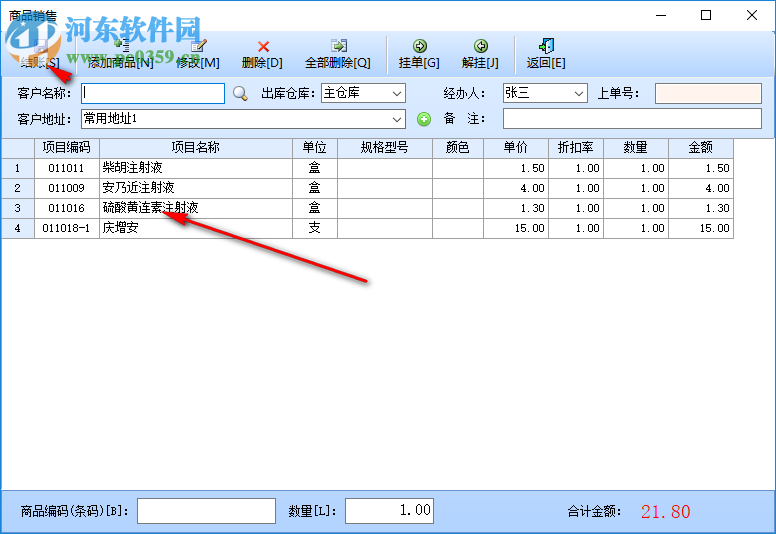
Task: Click delete all 全部删除[Q] icon
Action: click(339, 46)
